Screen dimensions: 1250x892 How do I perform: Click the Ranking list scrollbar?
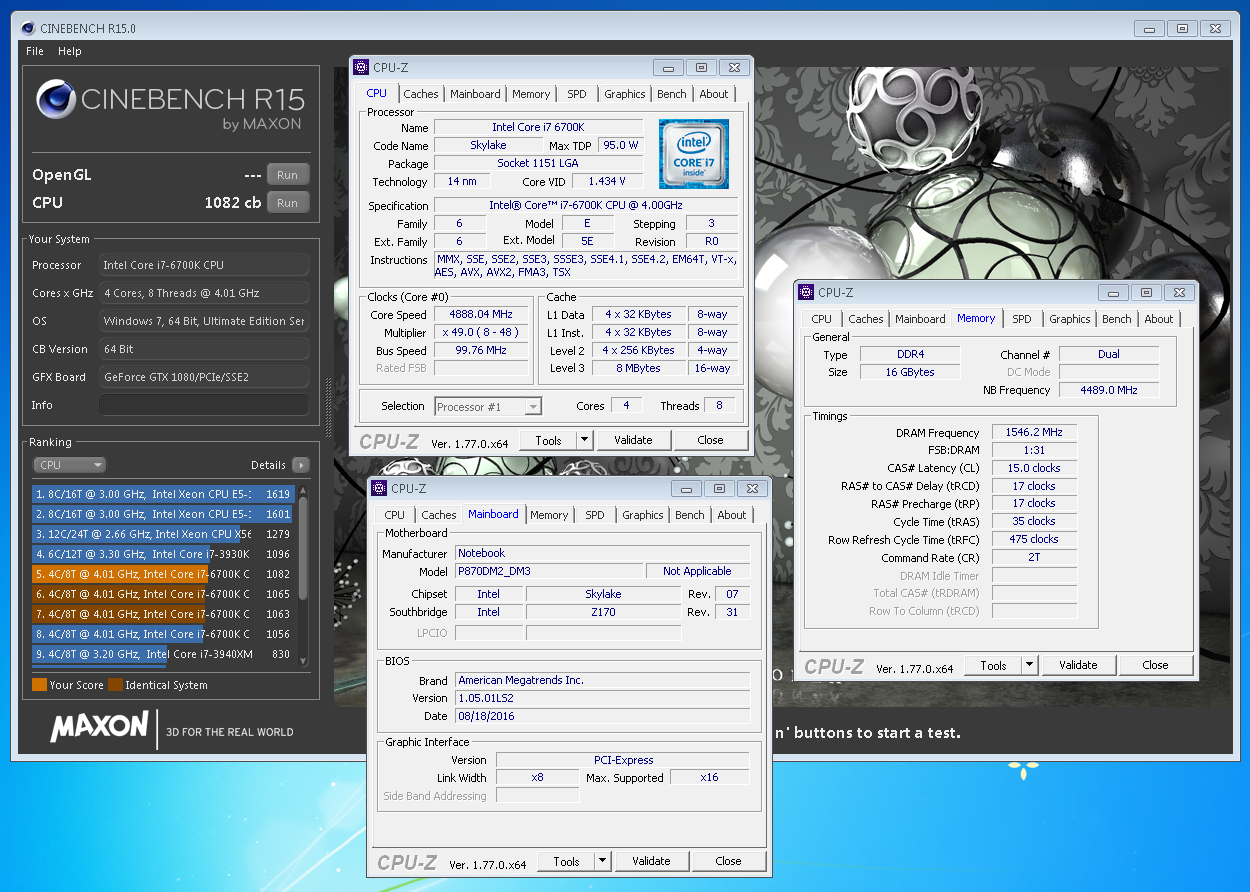(303, 575)
